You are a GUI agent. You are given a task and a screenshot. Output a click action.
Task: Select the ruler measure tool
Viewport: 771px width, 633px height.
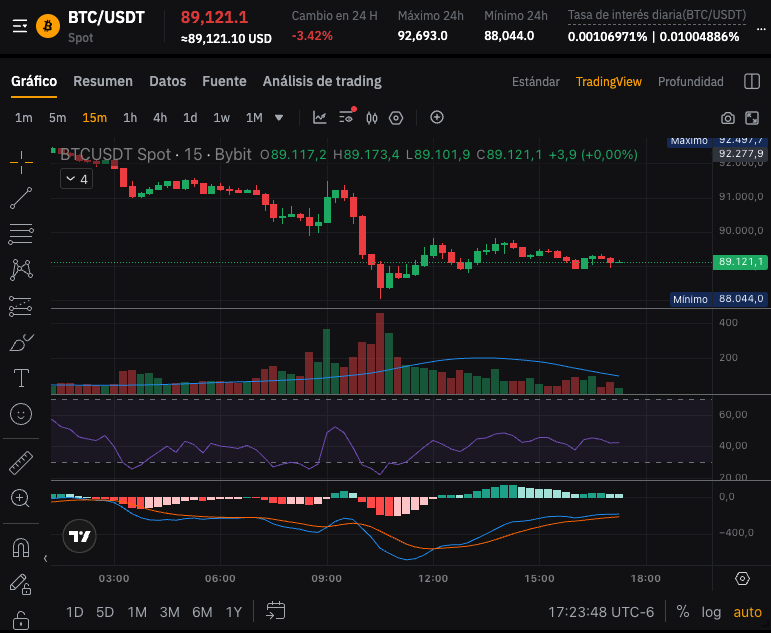point(21,463)
